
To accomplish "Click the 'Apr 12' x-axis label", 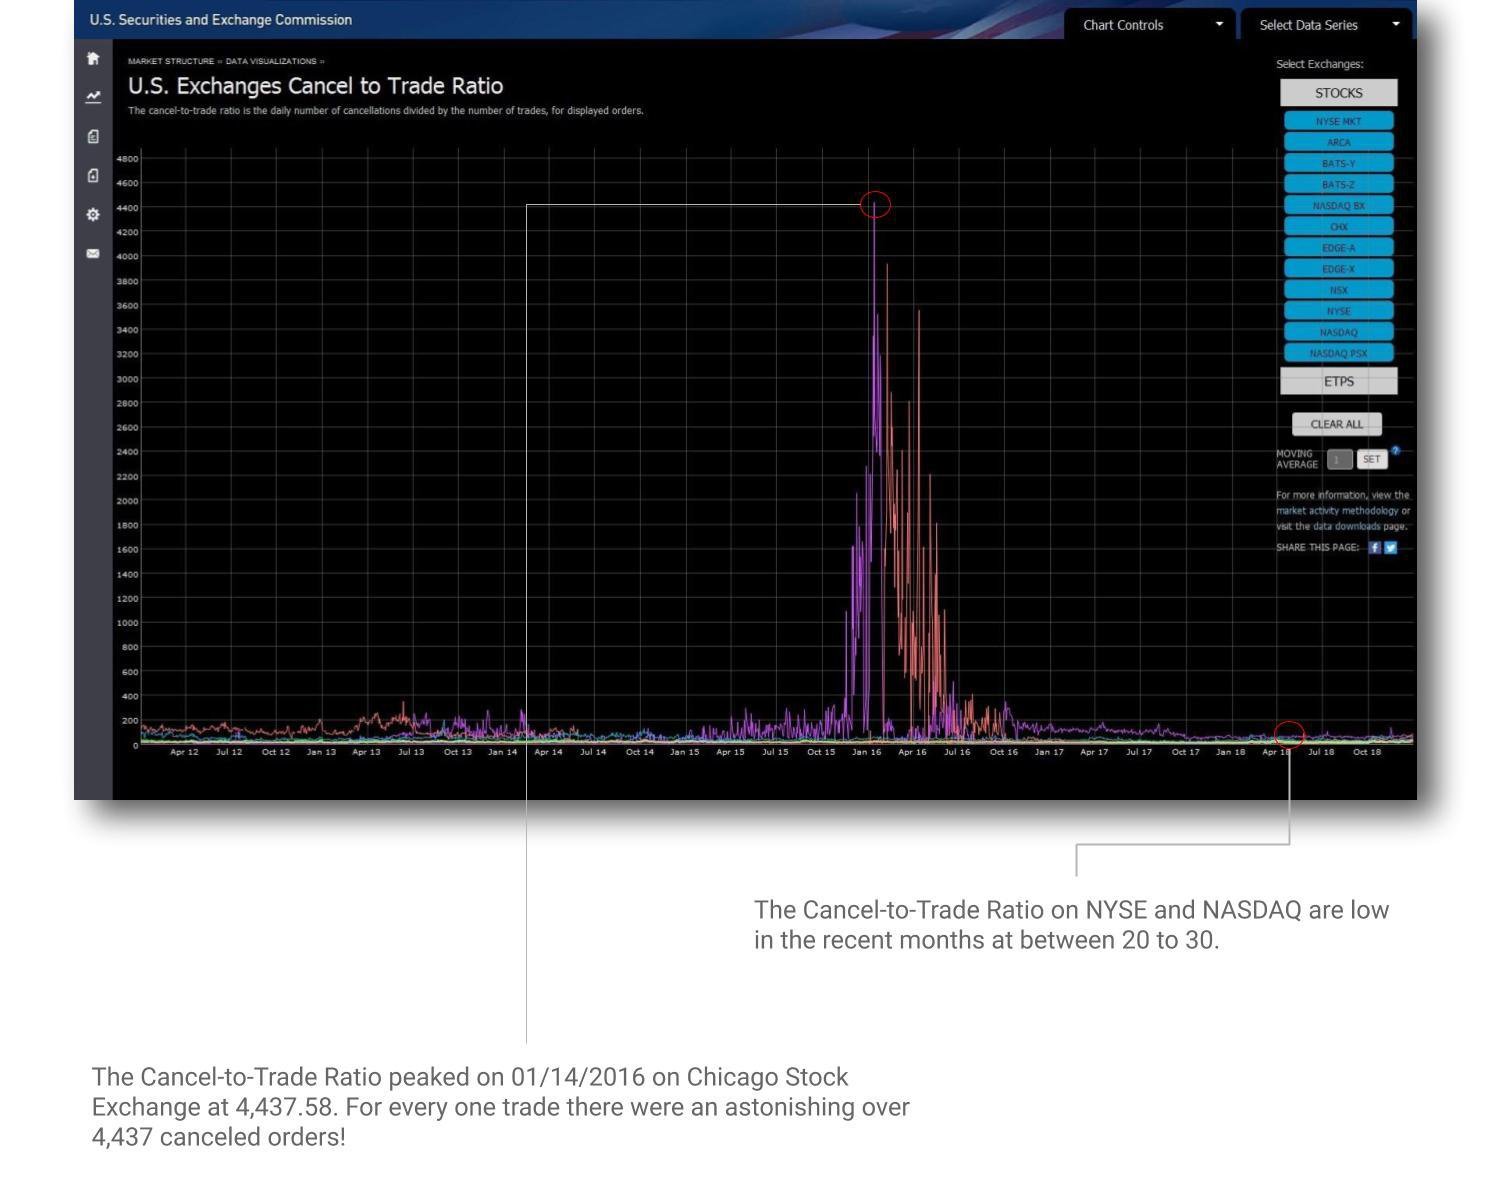I will (184, 752).
